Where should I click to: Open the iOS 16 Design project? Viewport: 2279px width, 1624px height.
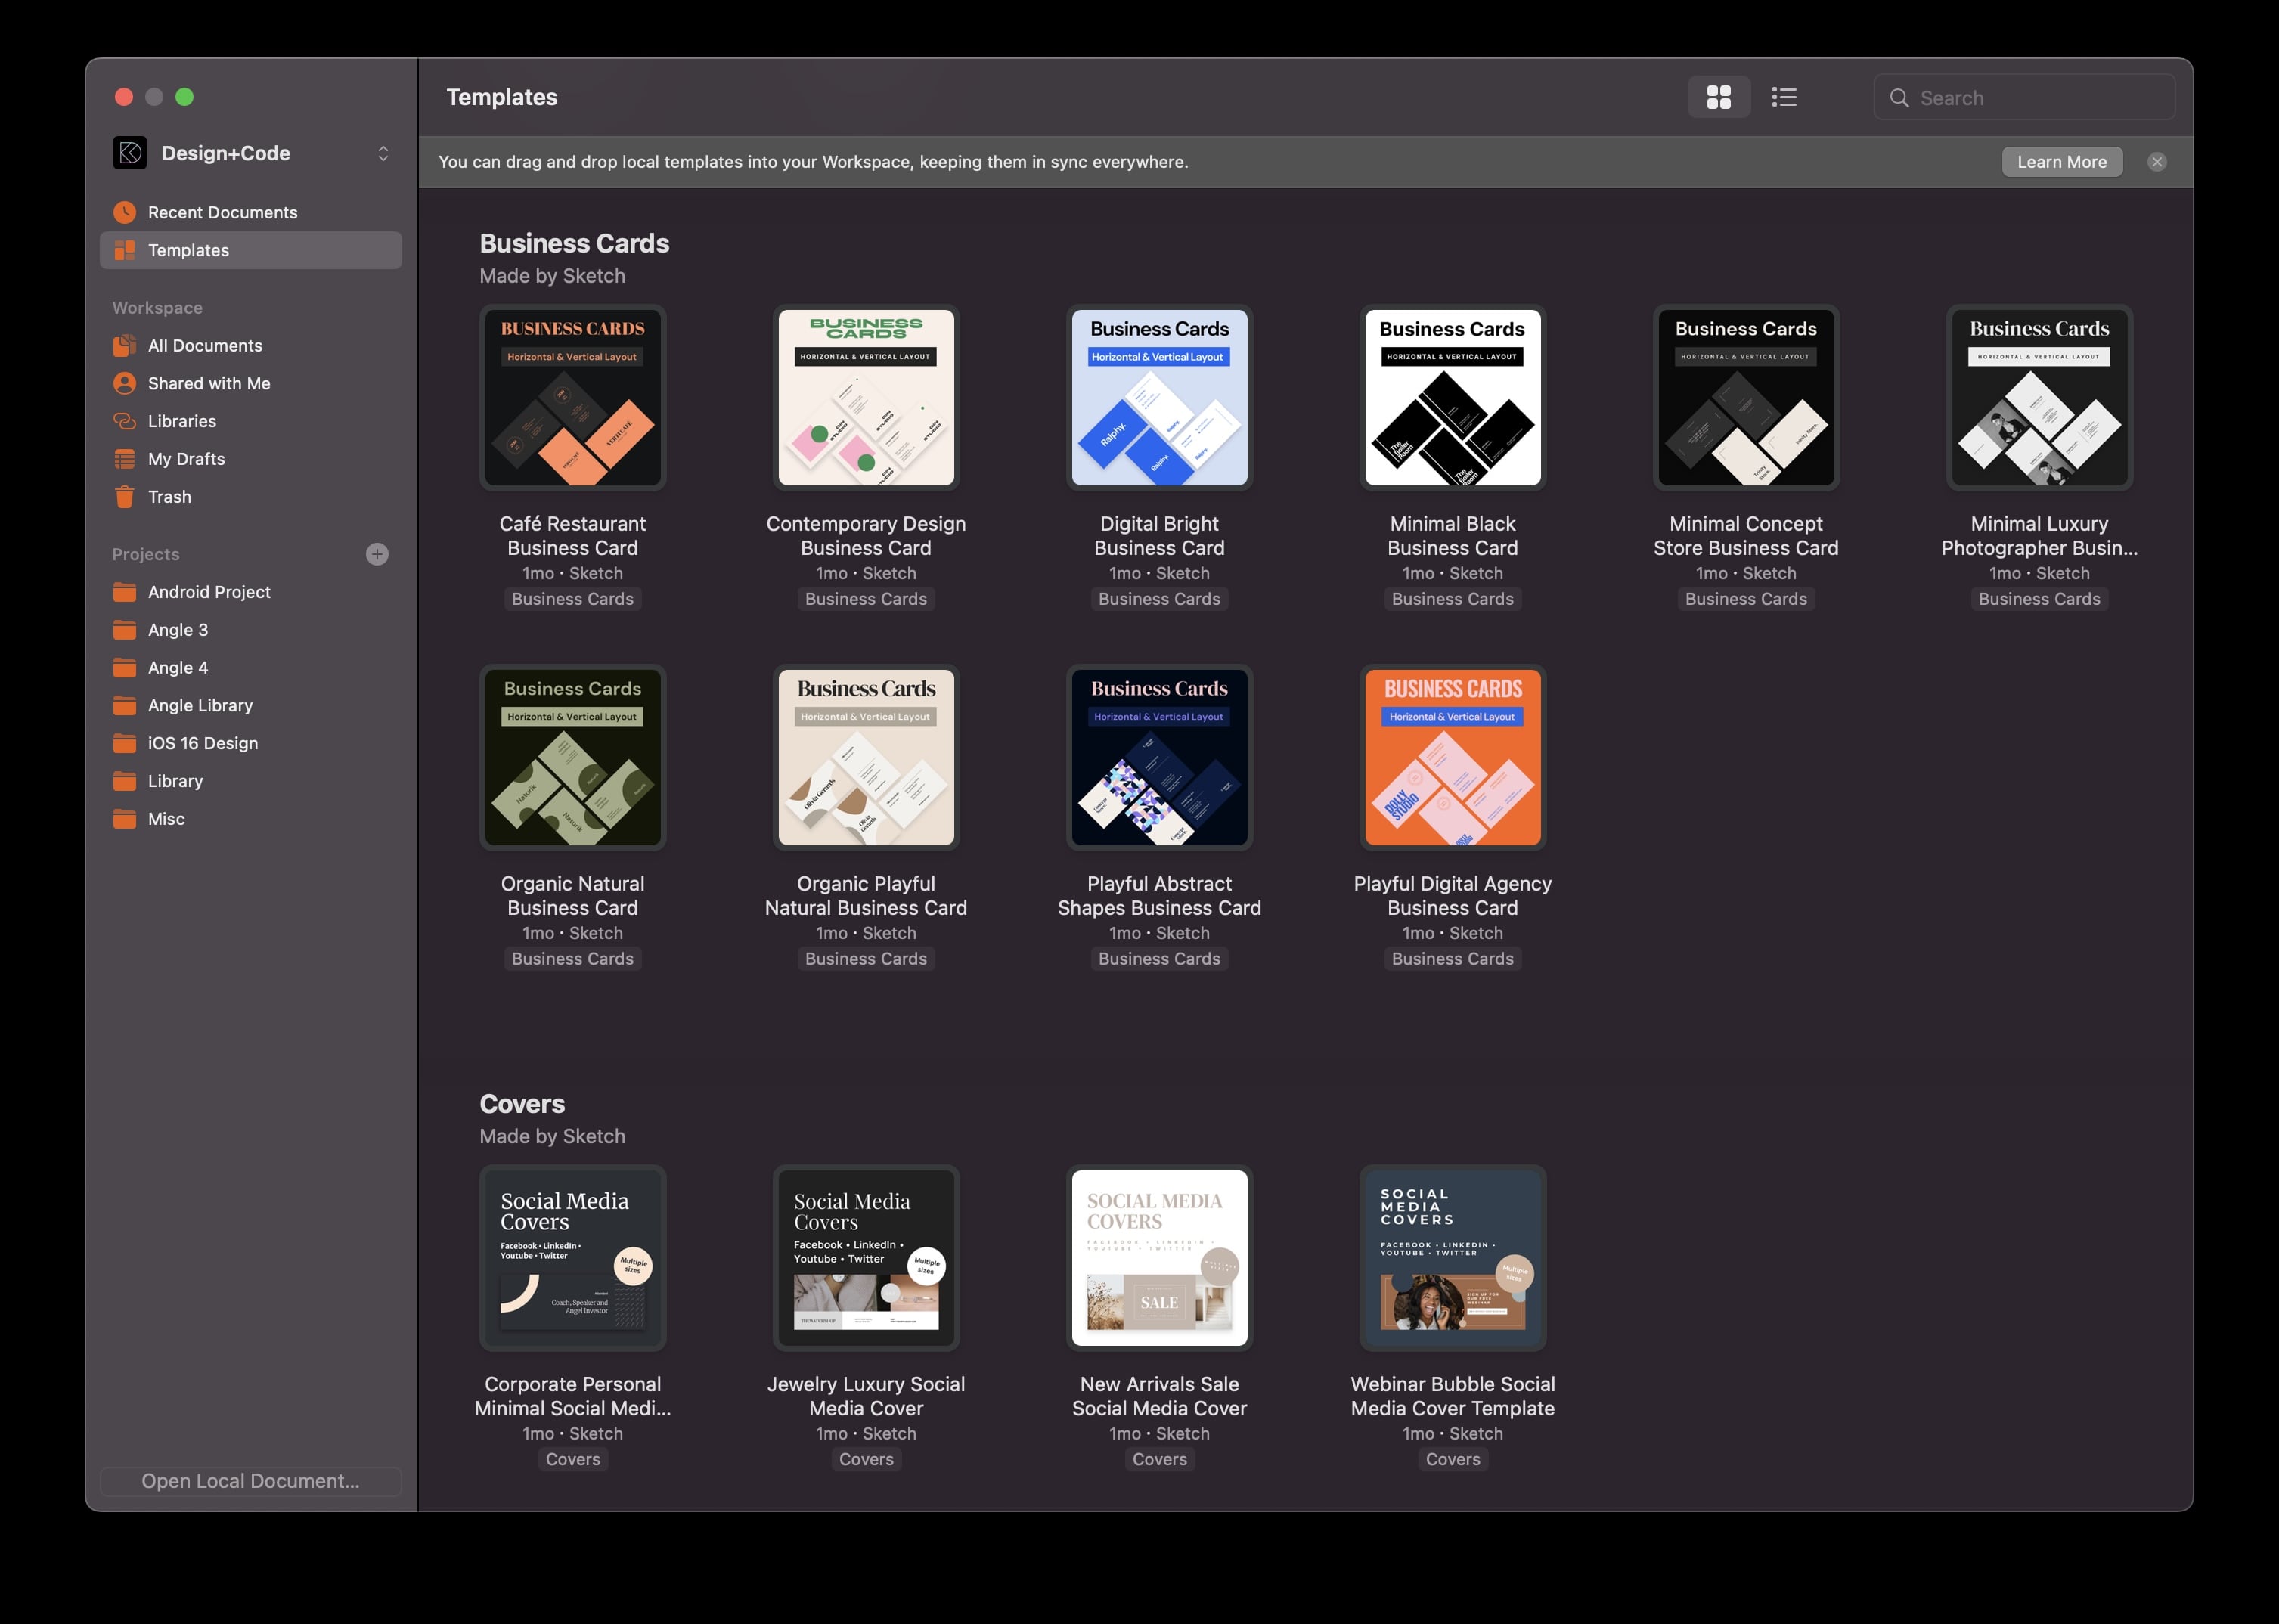click(202, 743)
